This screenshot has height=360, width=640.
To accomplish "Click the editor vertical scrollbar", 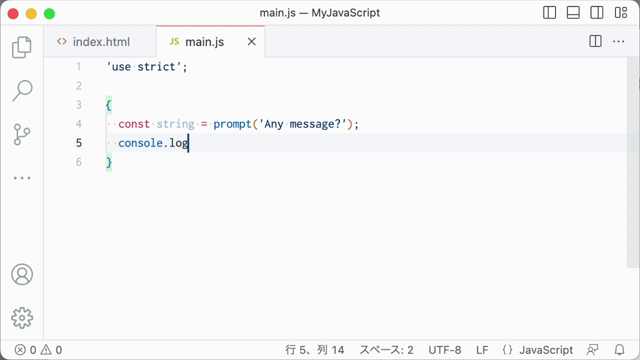I will click(633, 162).
